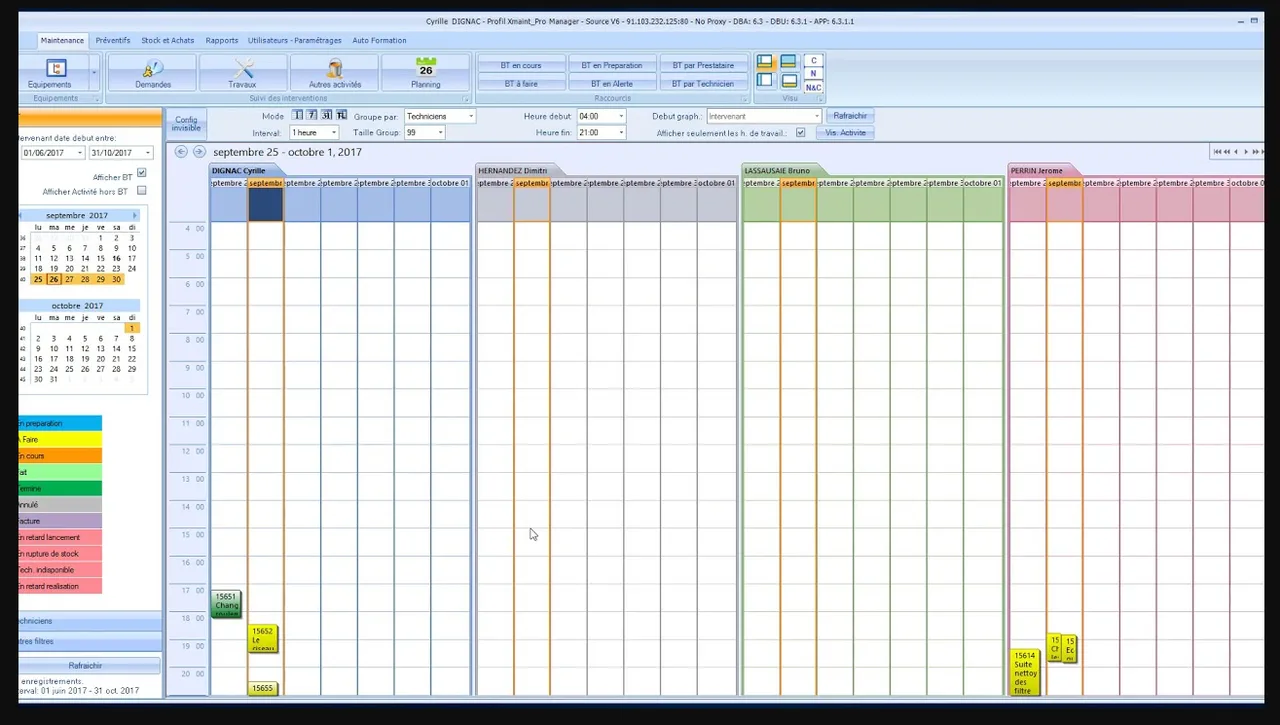1280x725 pixels.
Task: Open work order 15614 Suite nettoy appointment
Action: point(1024,672)
